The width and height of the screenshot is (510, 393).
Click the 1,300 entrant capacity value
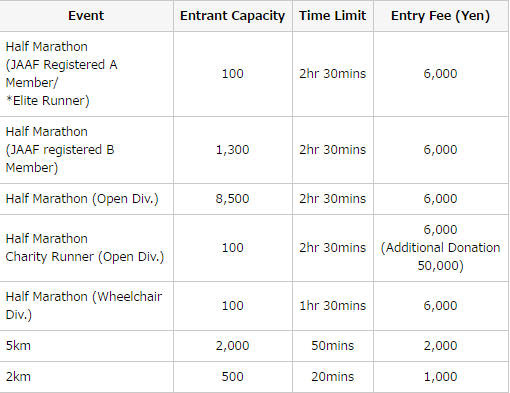233,150
